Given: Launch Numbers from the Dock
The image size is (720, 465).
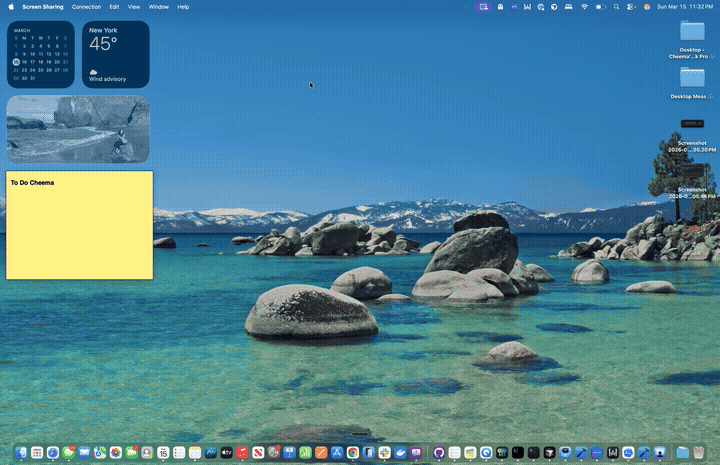Looking at the screenshot, I should (305, 453).
